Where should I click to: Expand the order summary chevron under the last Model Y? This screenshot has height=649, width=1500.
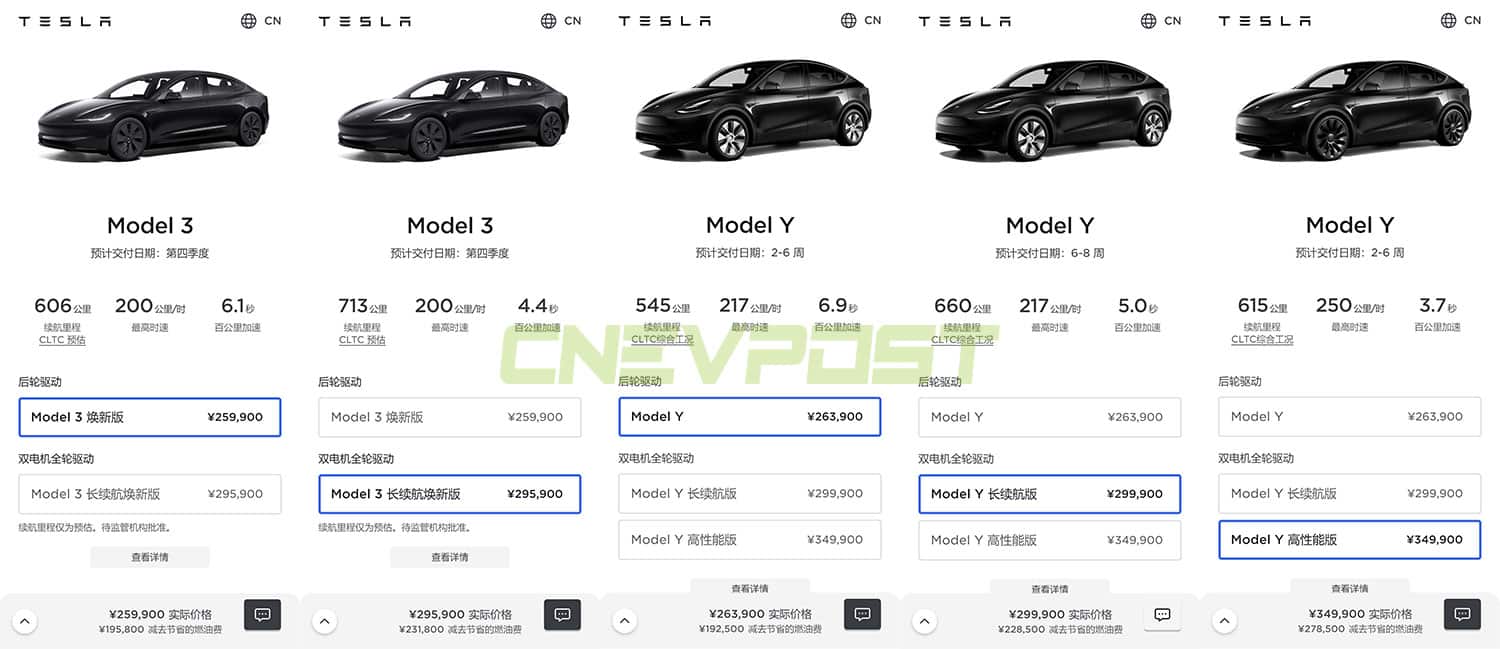1225,620
